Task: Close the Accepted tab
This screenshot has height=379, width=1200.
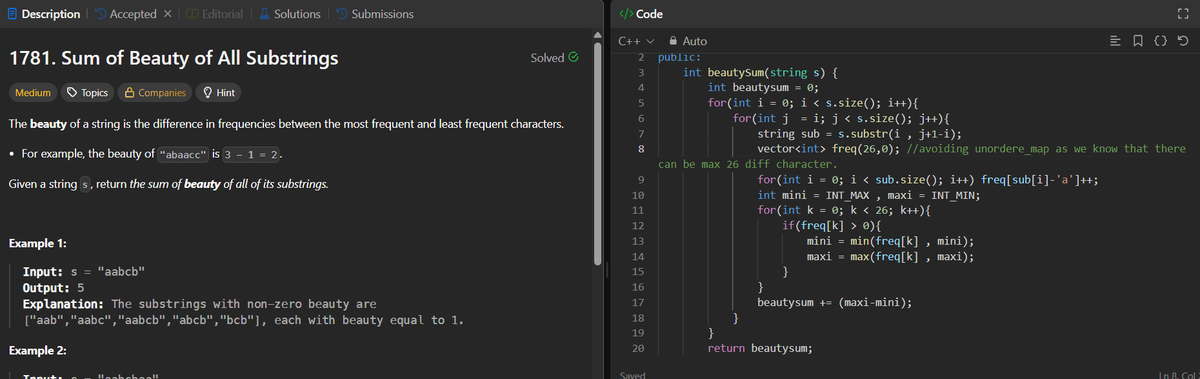Action: coord(168,14)
